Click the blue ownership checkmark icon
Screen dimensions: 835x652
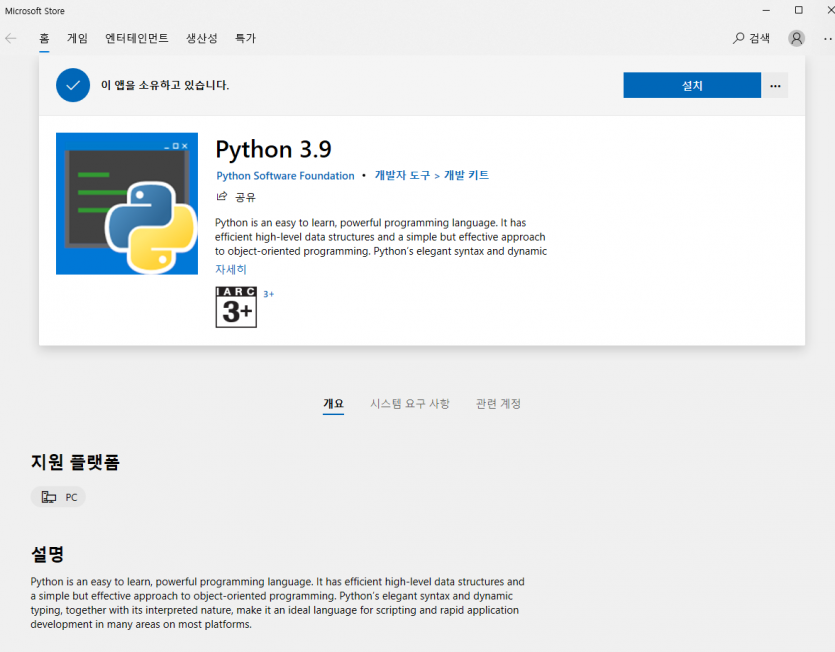73,85
